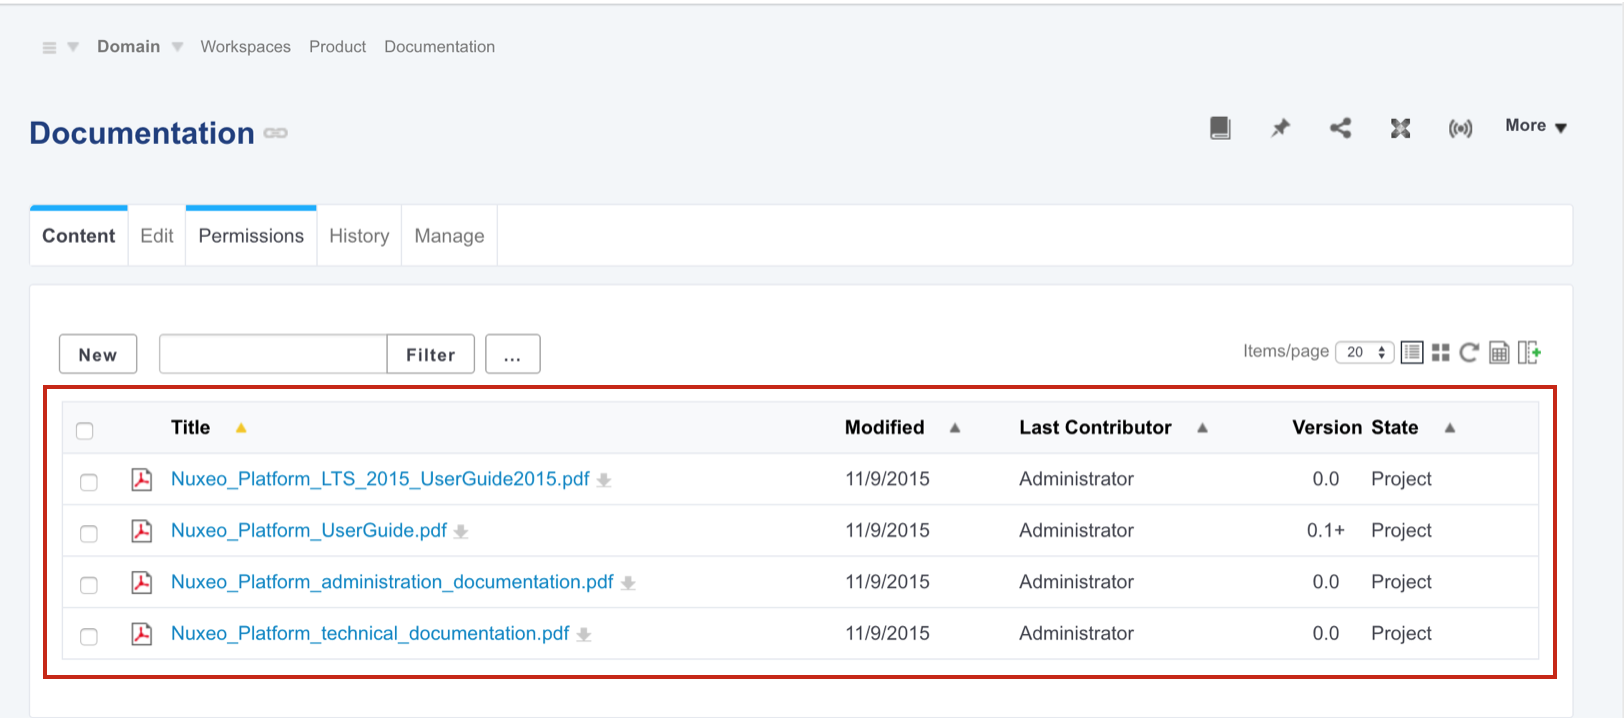The width and height of the screenshot is (1624, 718).
Task: Open the More actions dropdown
Action: pyautogui.click(x=1536, y=126)
